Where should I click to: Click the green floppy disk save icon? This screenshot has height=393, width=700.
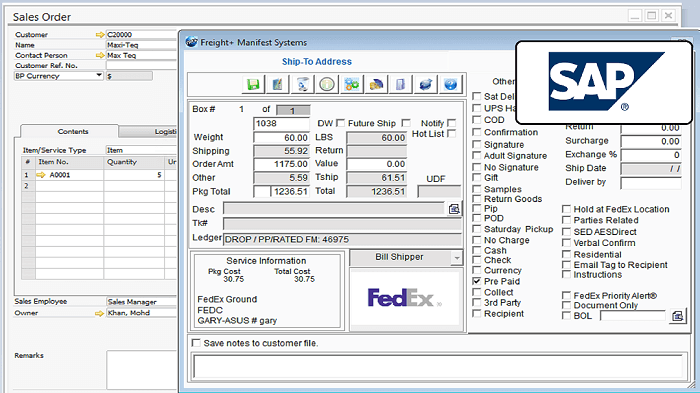253,84
